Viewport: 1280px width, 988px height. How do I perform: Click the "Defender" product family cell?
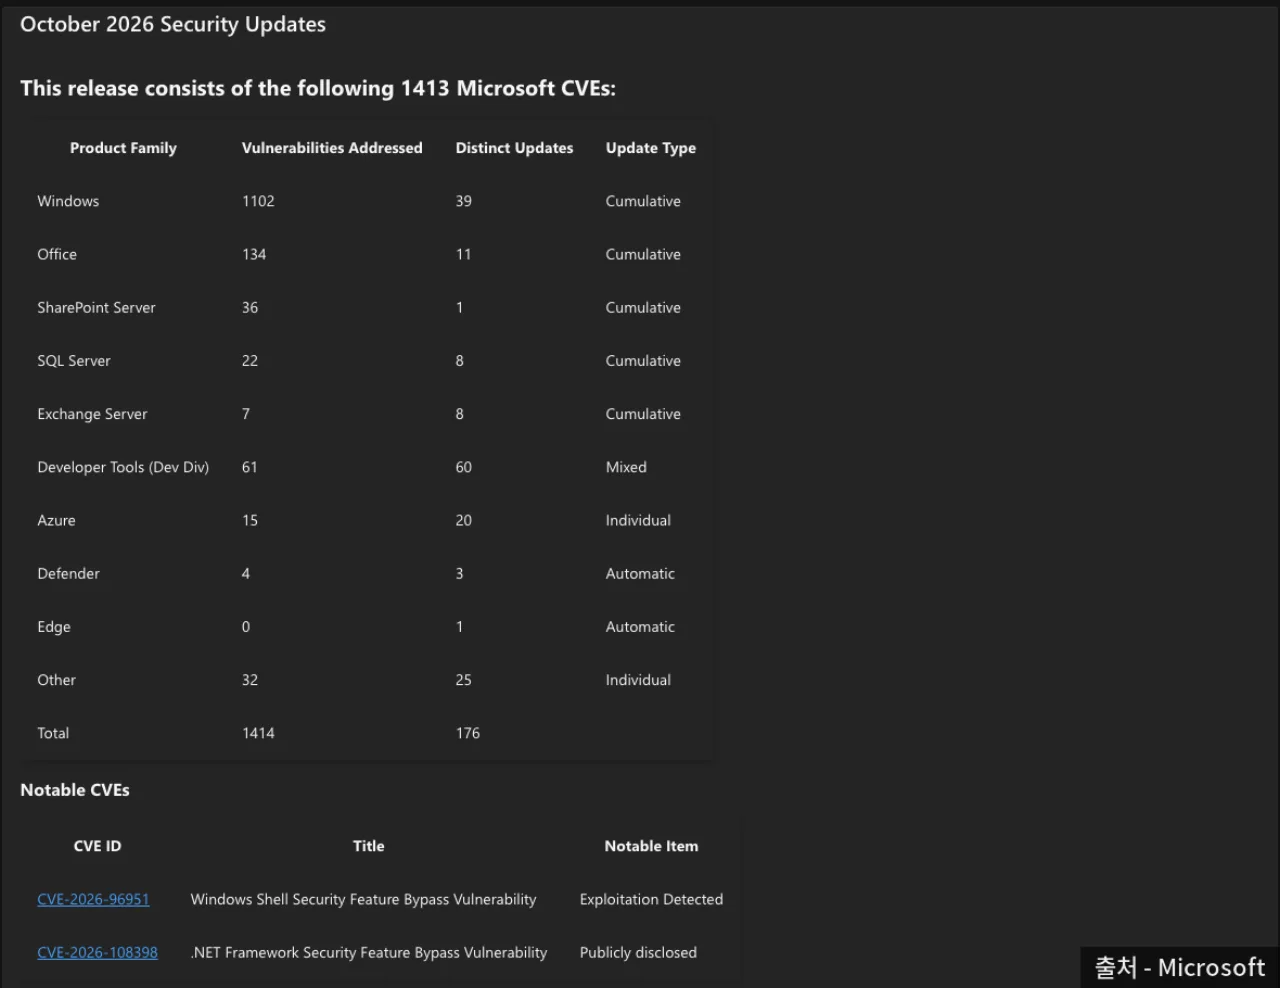68,573
